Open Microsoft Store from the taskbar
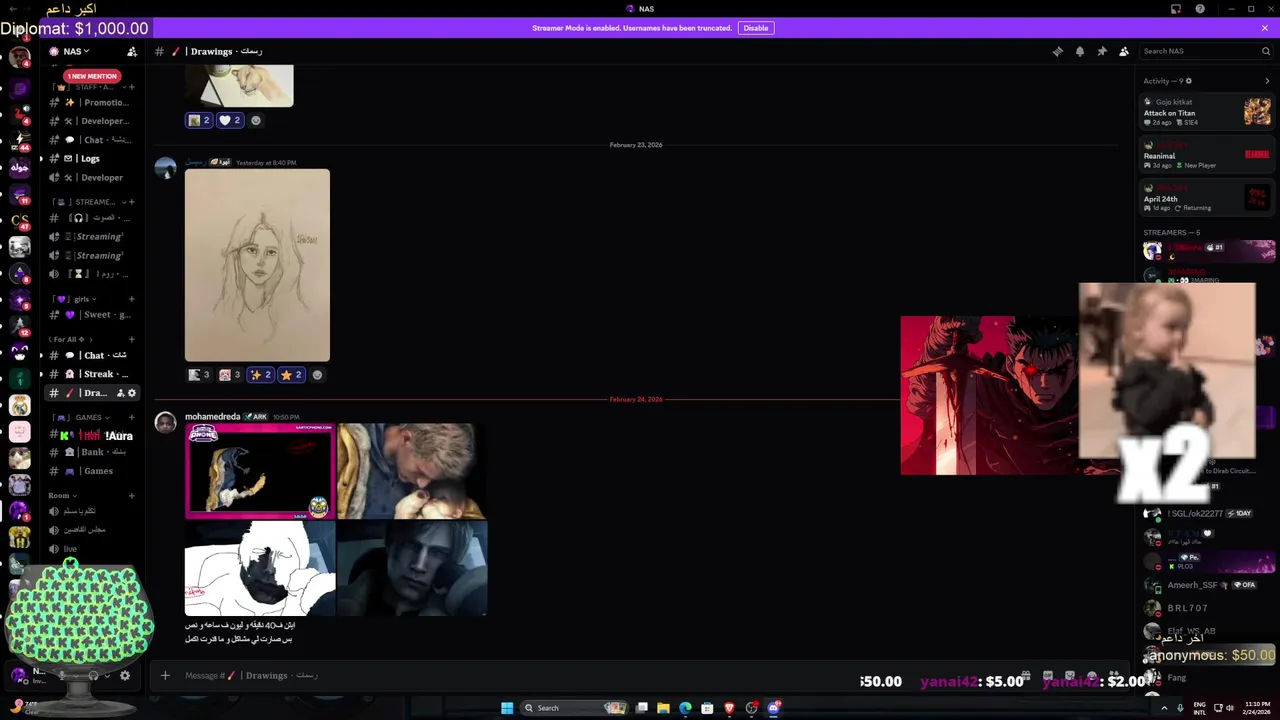 707,708
